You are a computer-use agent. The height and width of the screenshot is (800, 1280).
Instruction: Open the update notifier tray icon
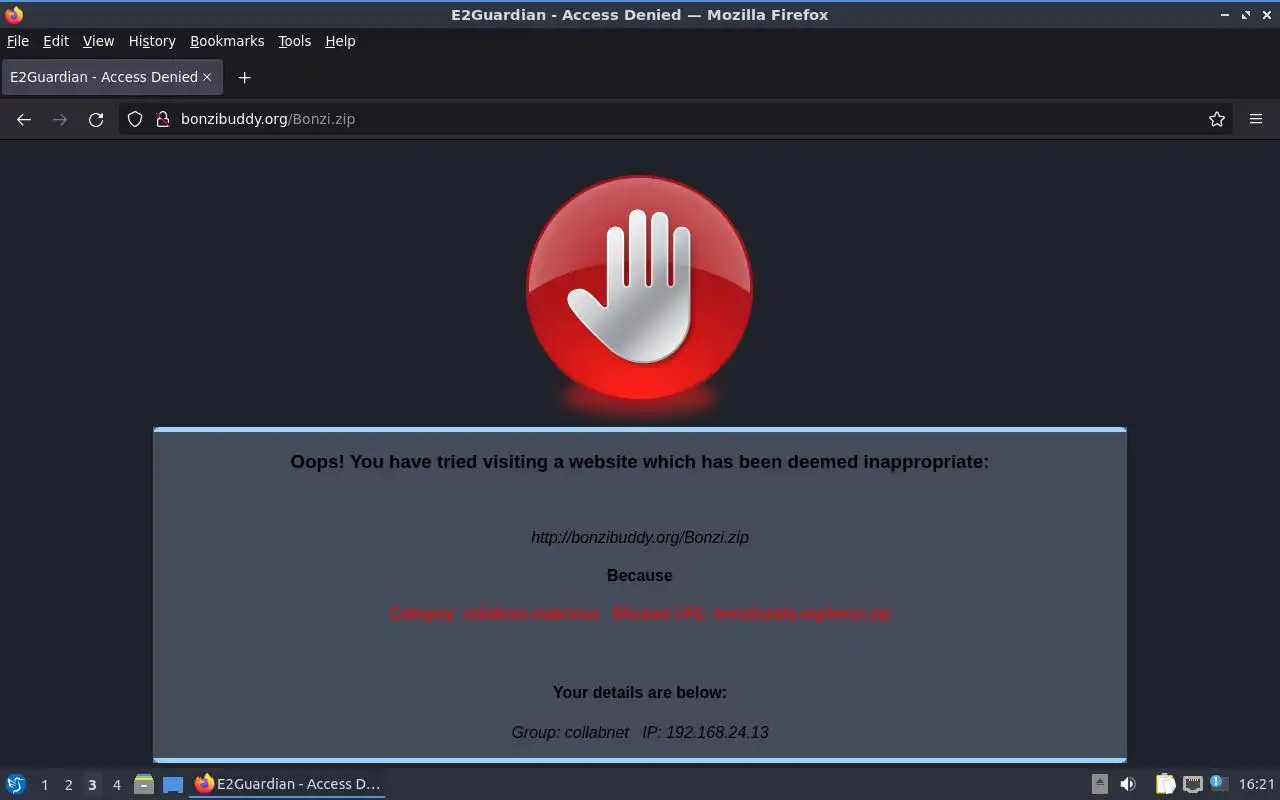pyautogui.click(x=1218, y=783)
